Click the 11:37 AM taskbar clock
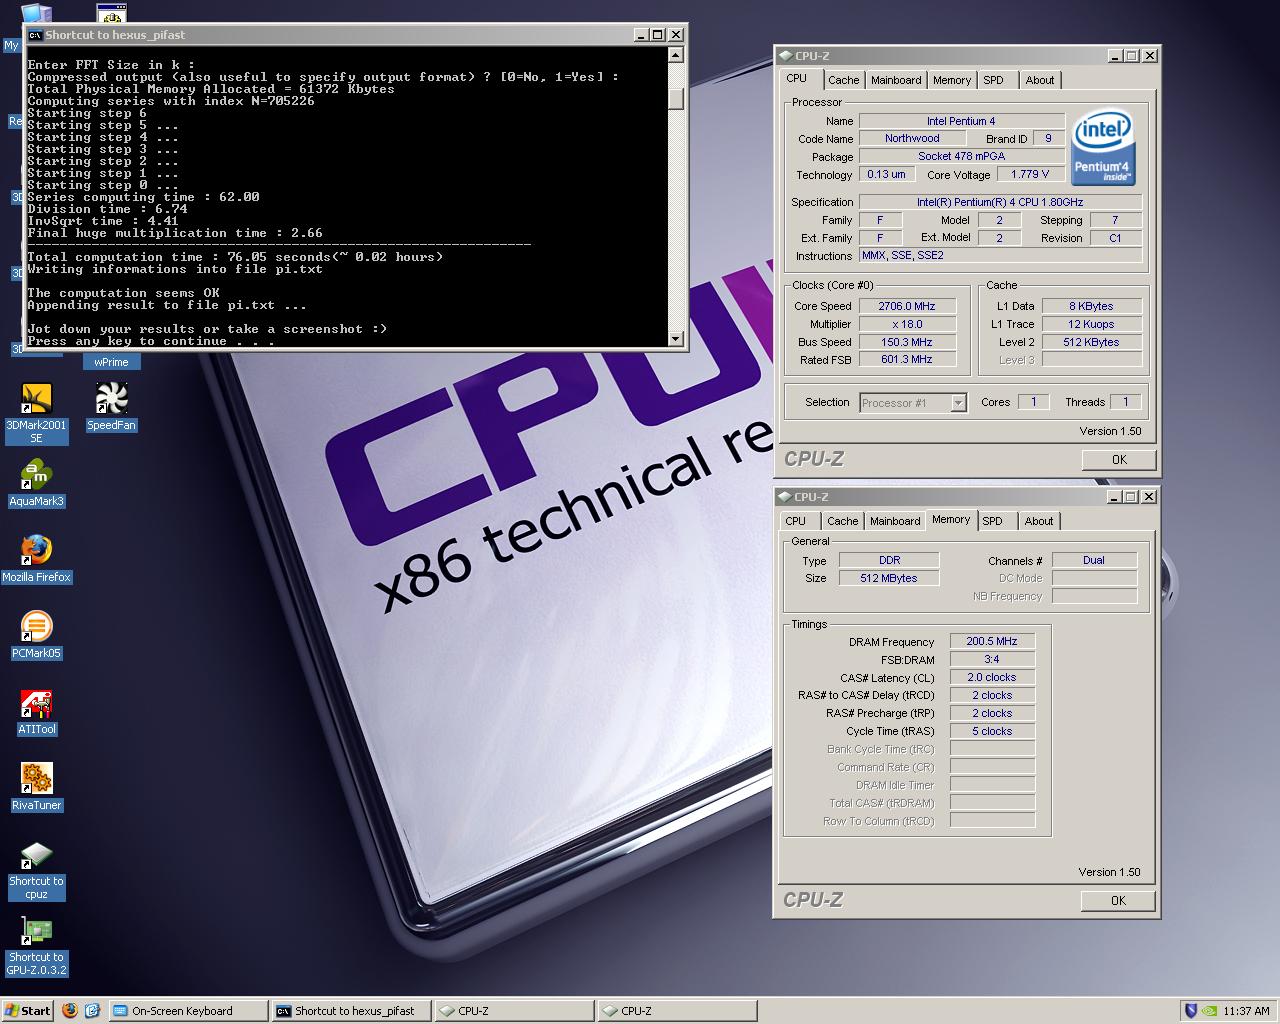The height and width of the screenshot is (1024, 1280). click(x=1246, y=1011)
